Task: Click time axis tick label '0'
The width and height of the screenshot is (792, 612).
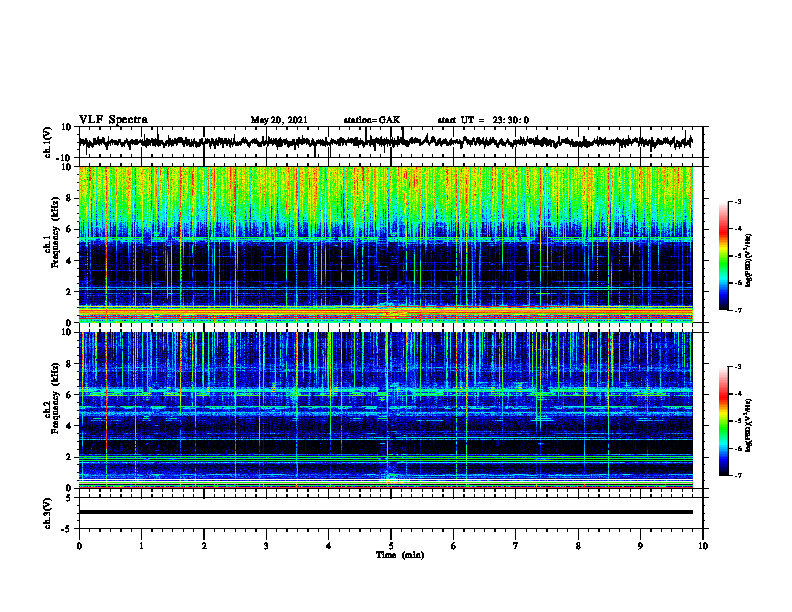Action: (79, 546)
